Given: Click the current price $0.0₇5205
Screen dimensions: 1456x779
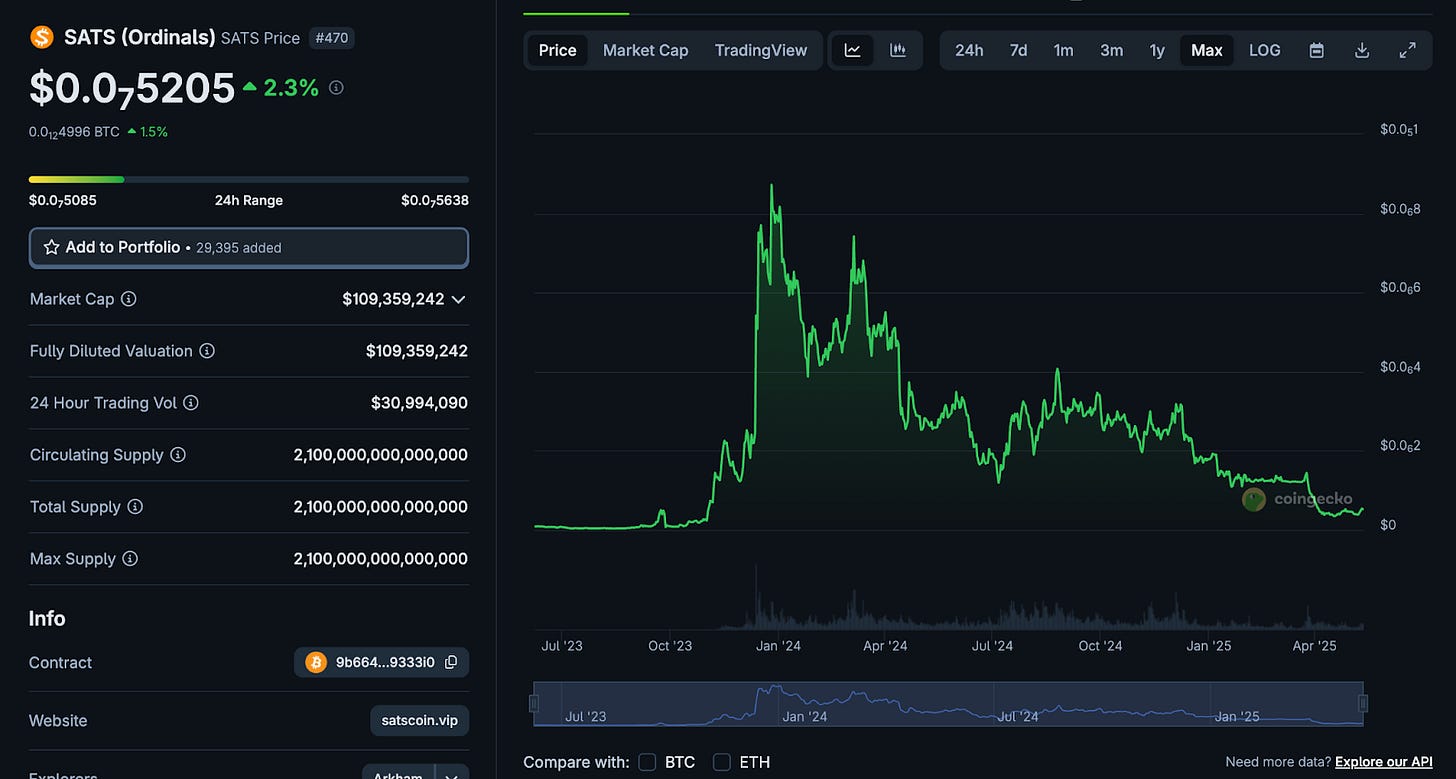Looking at the screenshot, I should click(132, 89).
